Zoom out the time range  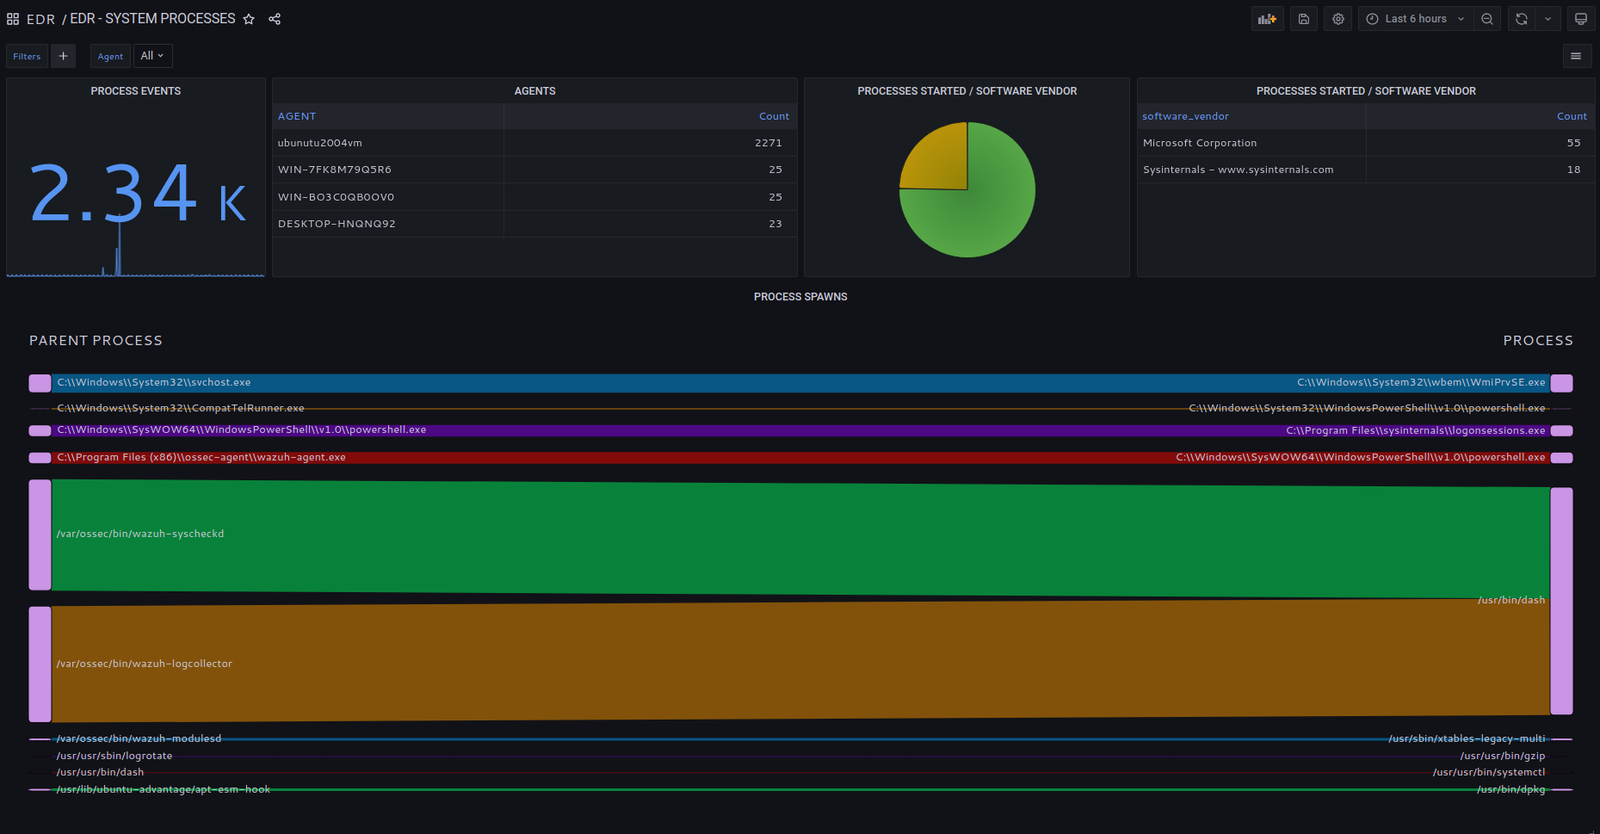(x=1487, y=19)
